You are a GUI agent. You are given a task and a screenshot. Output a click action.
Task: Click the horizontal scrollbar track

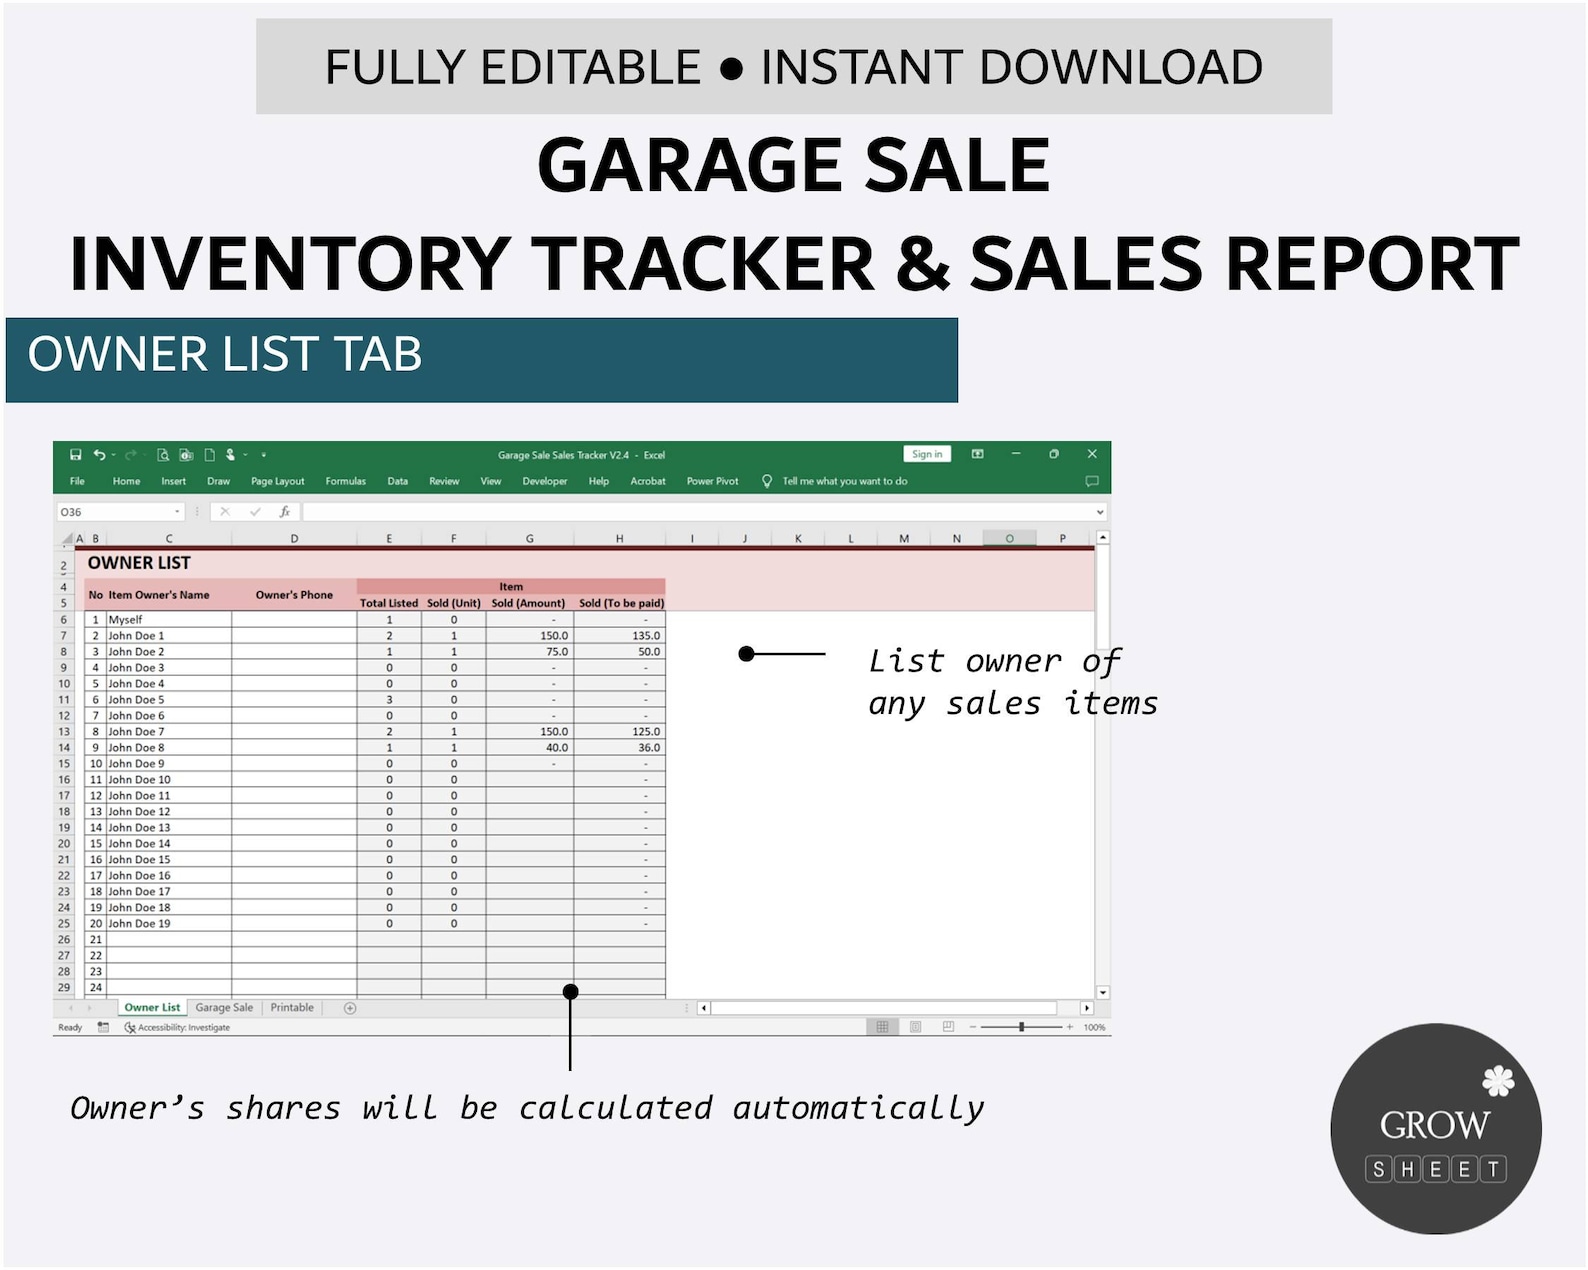[883, 1008]
